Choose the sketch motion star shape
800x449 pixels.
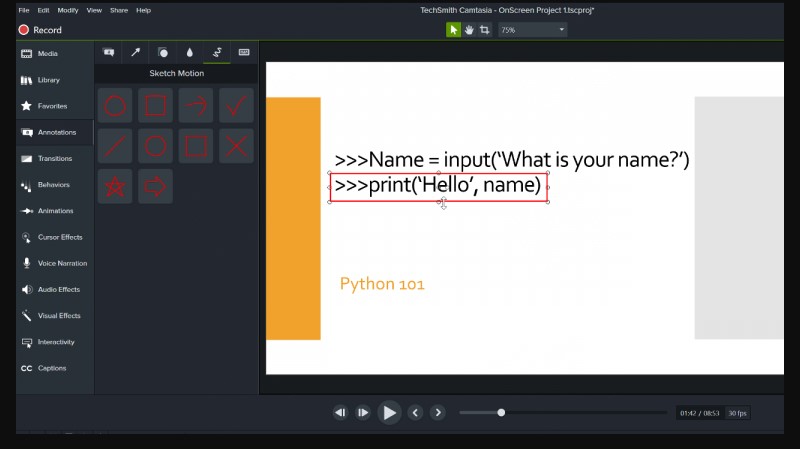[115, 186]
